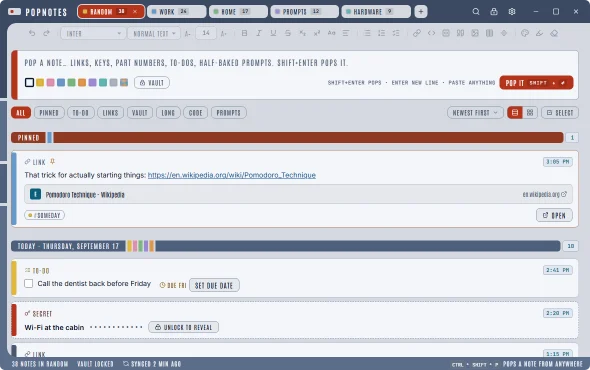Insert a bulleted list
This screenshot has width=590, height=370.
[x=367, y=33]
